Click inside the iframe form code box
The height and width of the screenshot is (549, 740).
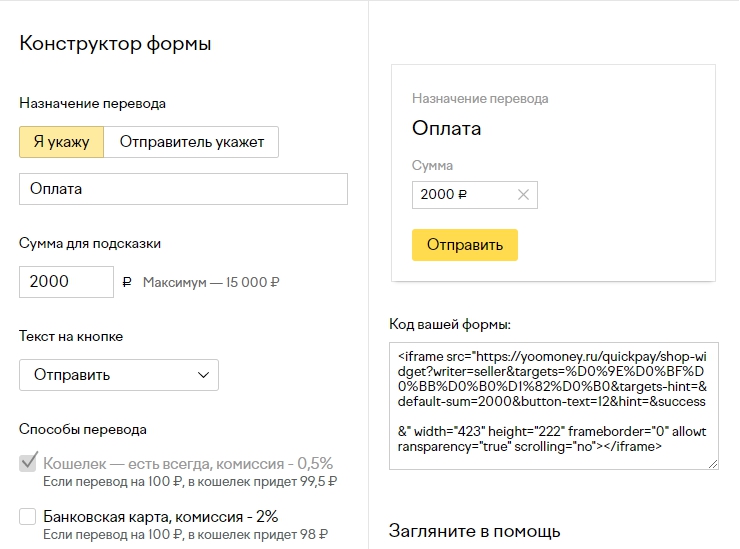click(553, 405)
